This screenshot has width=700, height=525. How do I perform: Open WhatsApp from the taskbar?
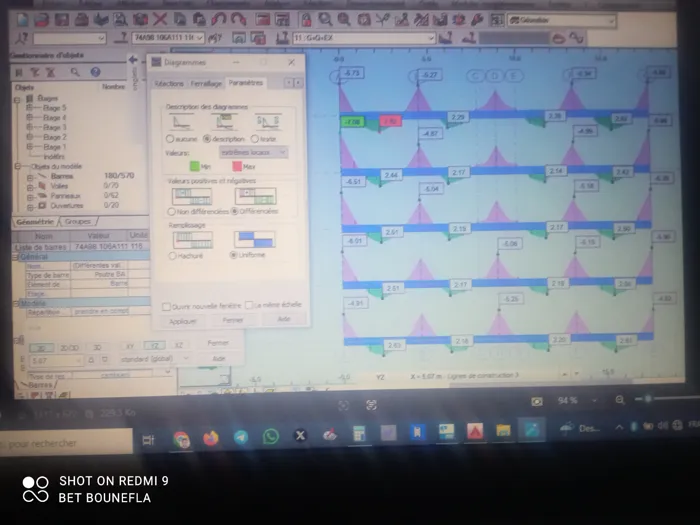(271, 437)
